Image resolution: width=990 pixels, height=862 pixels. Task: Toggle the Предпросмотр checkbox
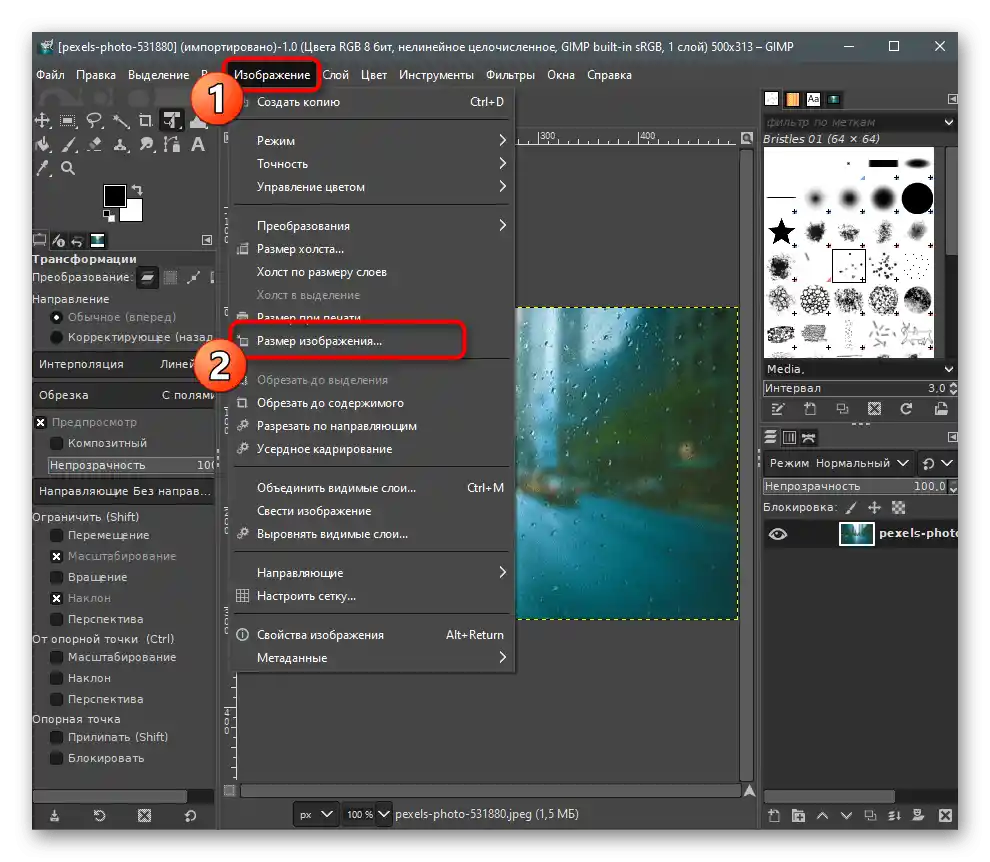[40, 422]
